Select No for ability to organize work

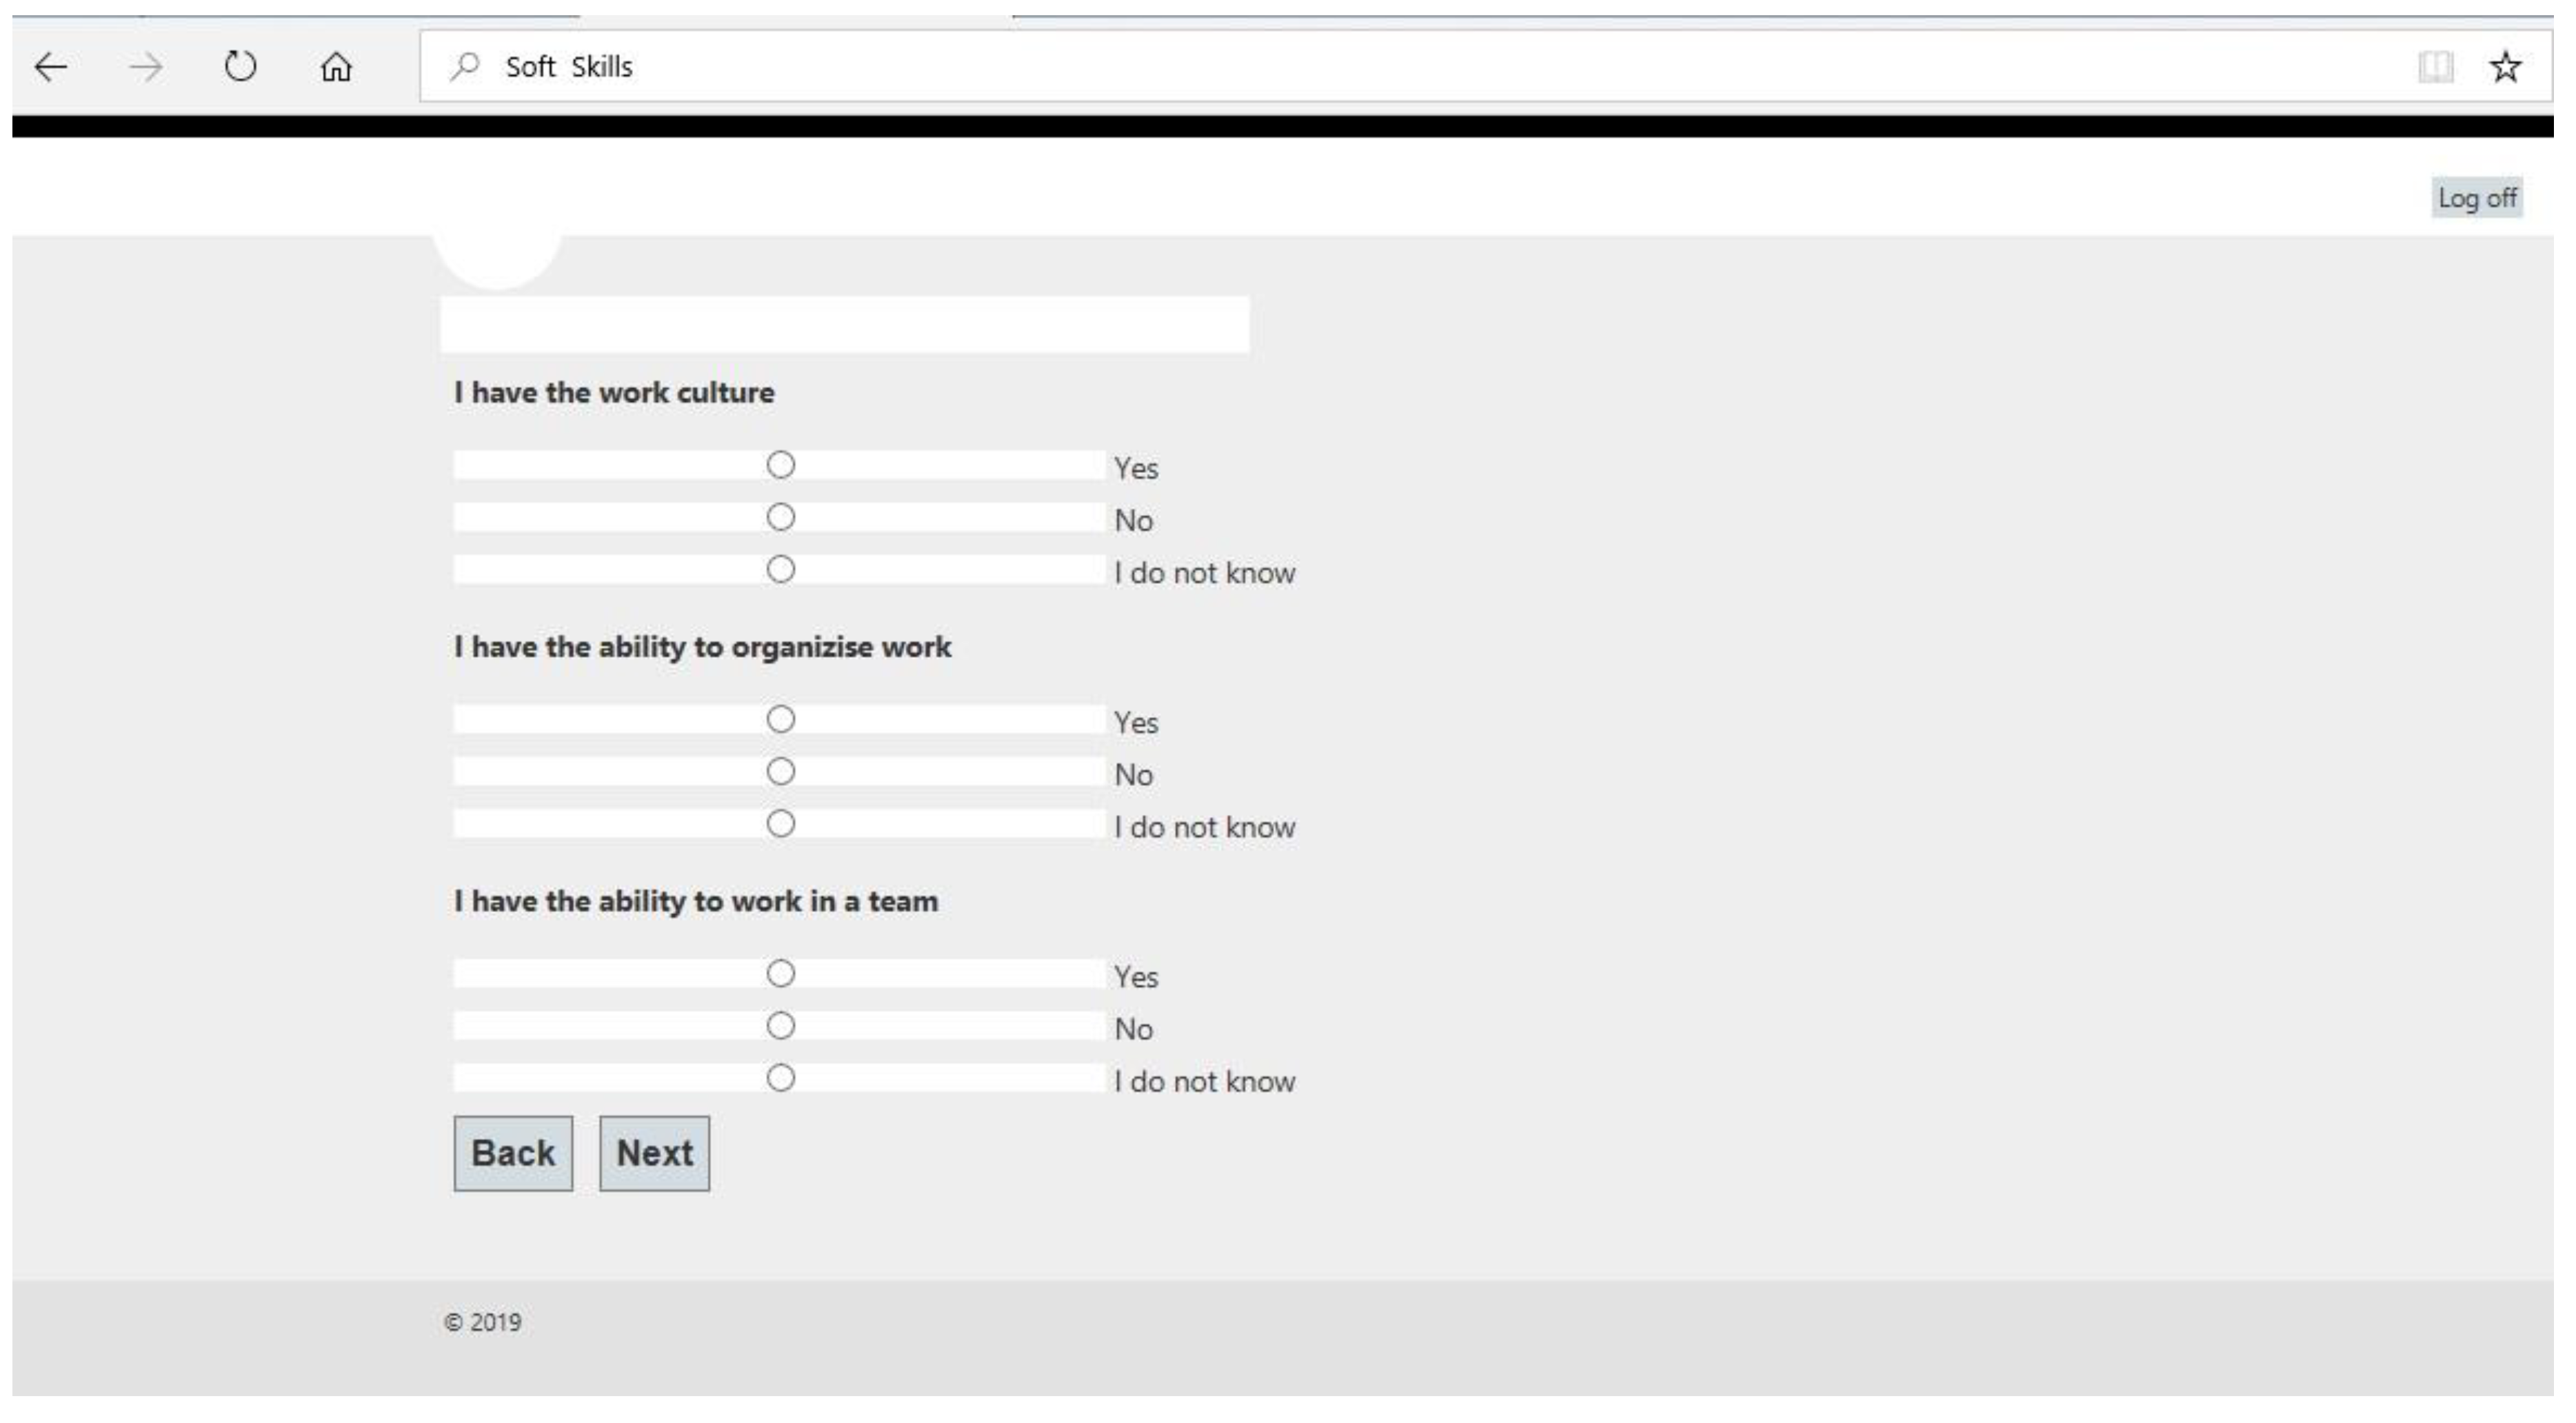(x=781, y=771)
